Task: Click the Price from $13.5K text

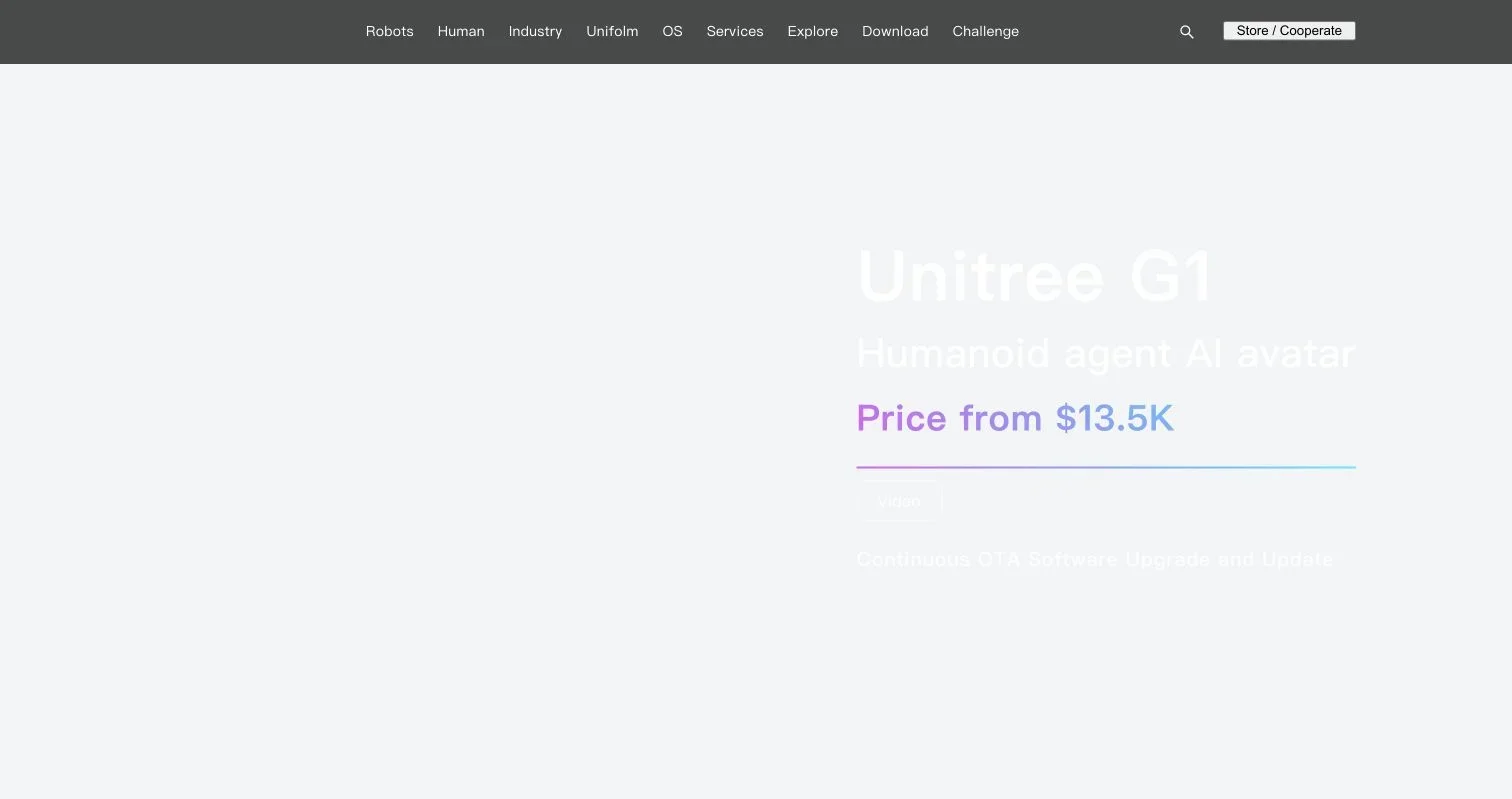Action: (x=1015, y=418)
